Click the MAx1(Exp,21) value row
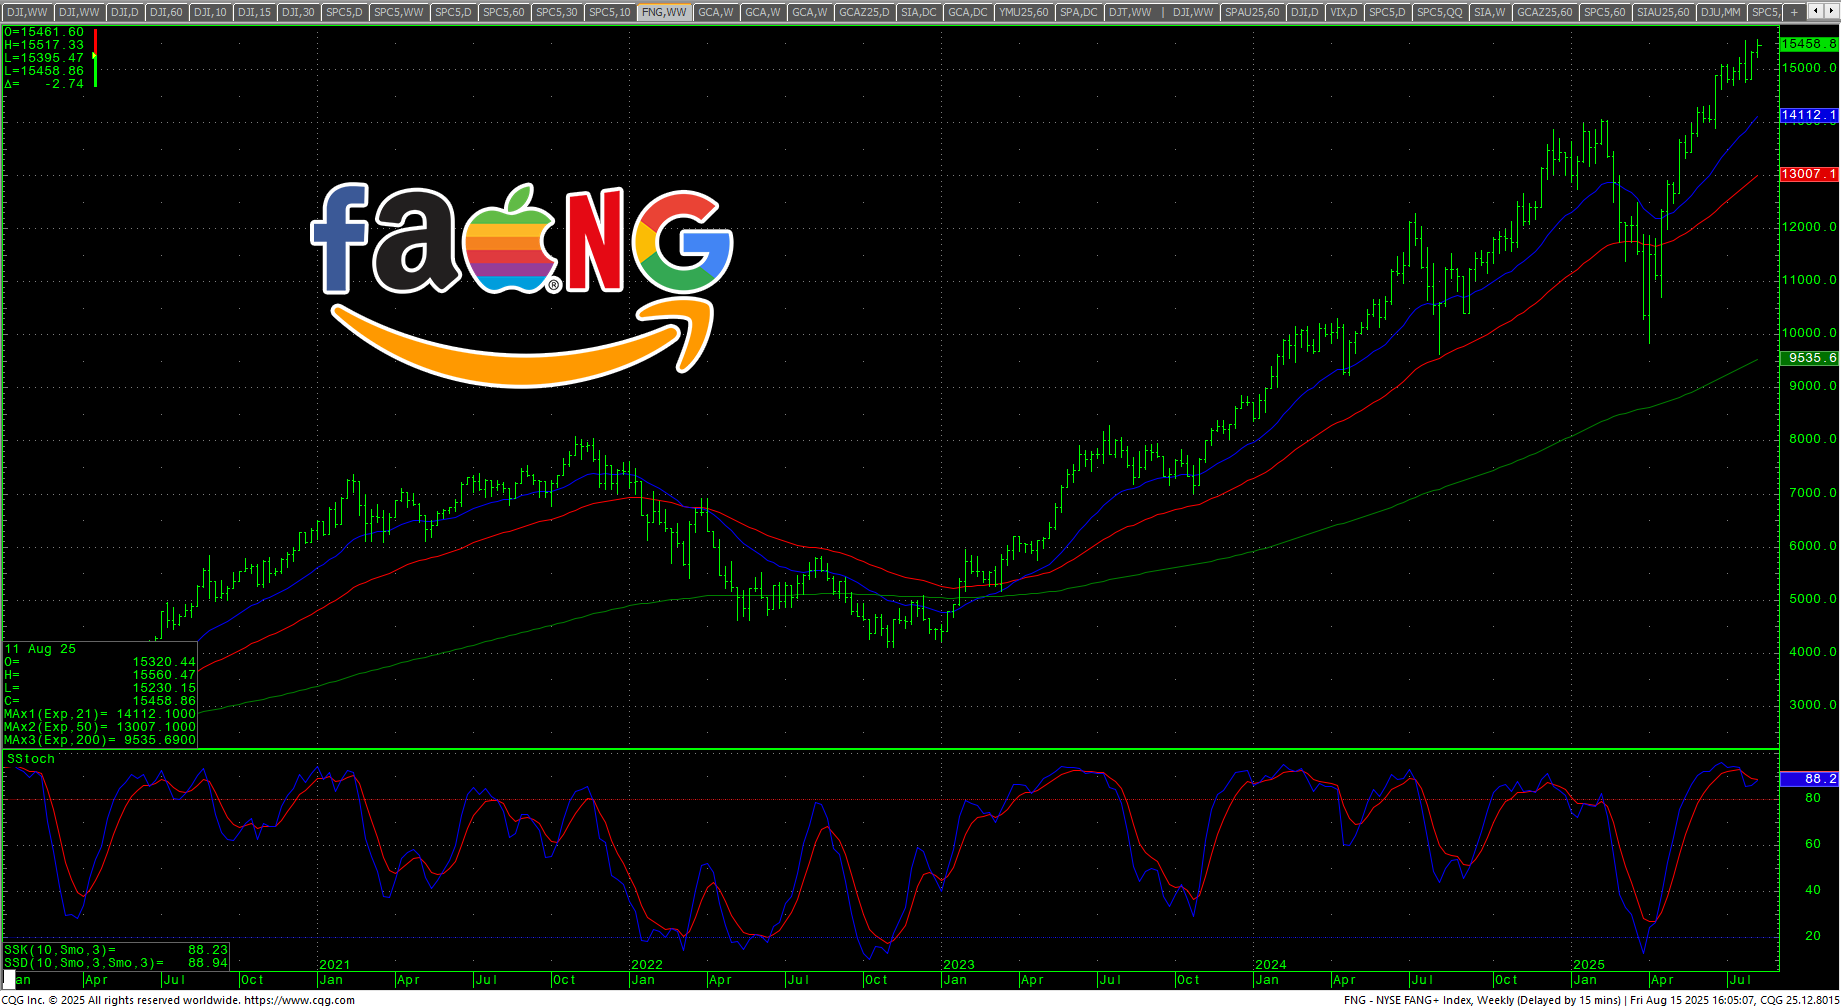Viewport: 1841px width, 1008px height. [100, 714]
